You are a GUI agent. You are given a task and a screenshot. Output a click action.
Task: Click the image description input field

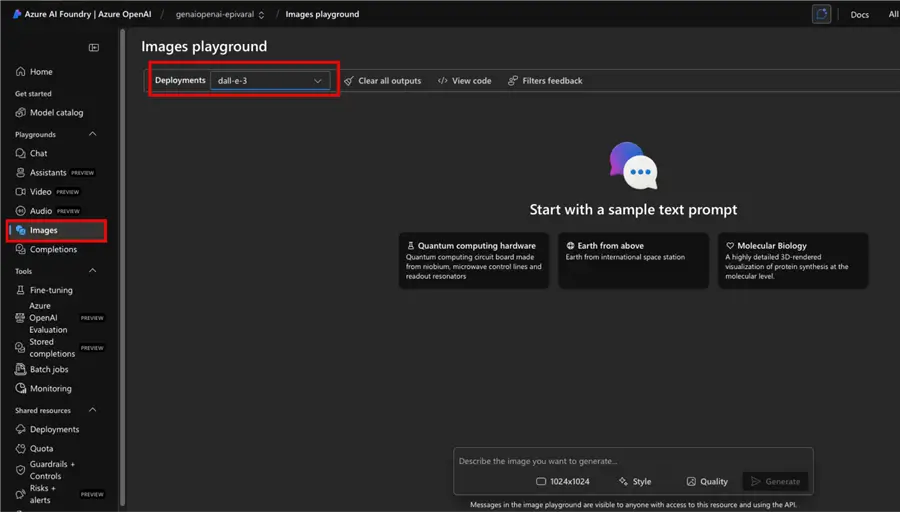coord(632,461)
